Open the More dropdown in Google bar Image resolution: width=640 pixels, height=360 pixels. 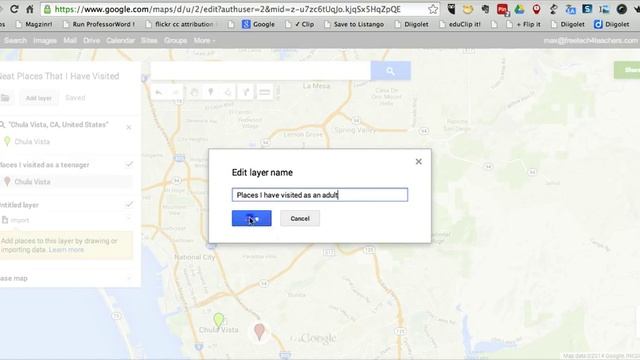click(204, 40)
